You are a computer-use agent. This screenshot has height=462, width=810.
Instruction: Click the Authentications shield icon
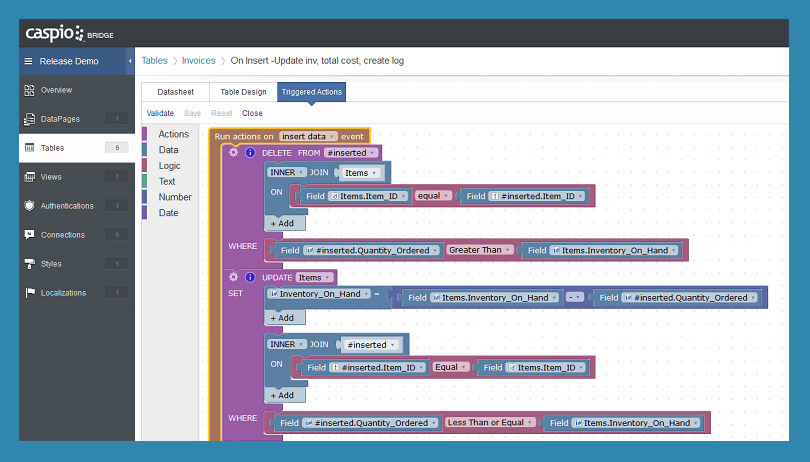click(x=29, y=206)
